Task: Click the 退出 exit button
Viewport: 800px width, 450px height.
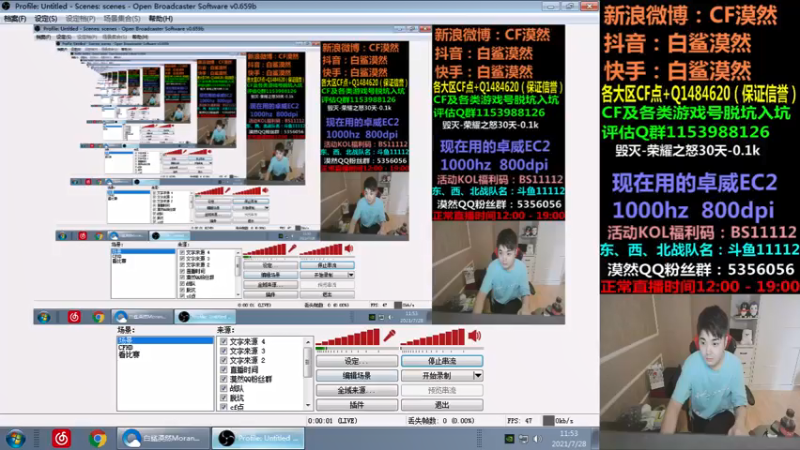Action: point(442,405)
